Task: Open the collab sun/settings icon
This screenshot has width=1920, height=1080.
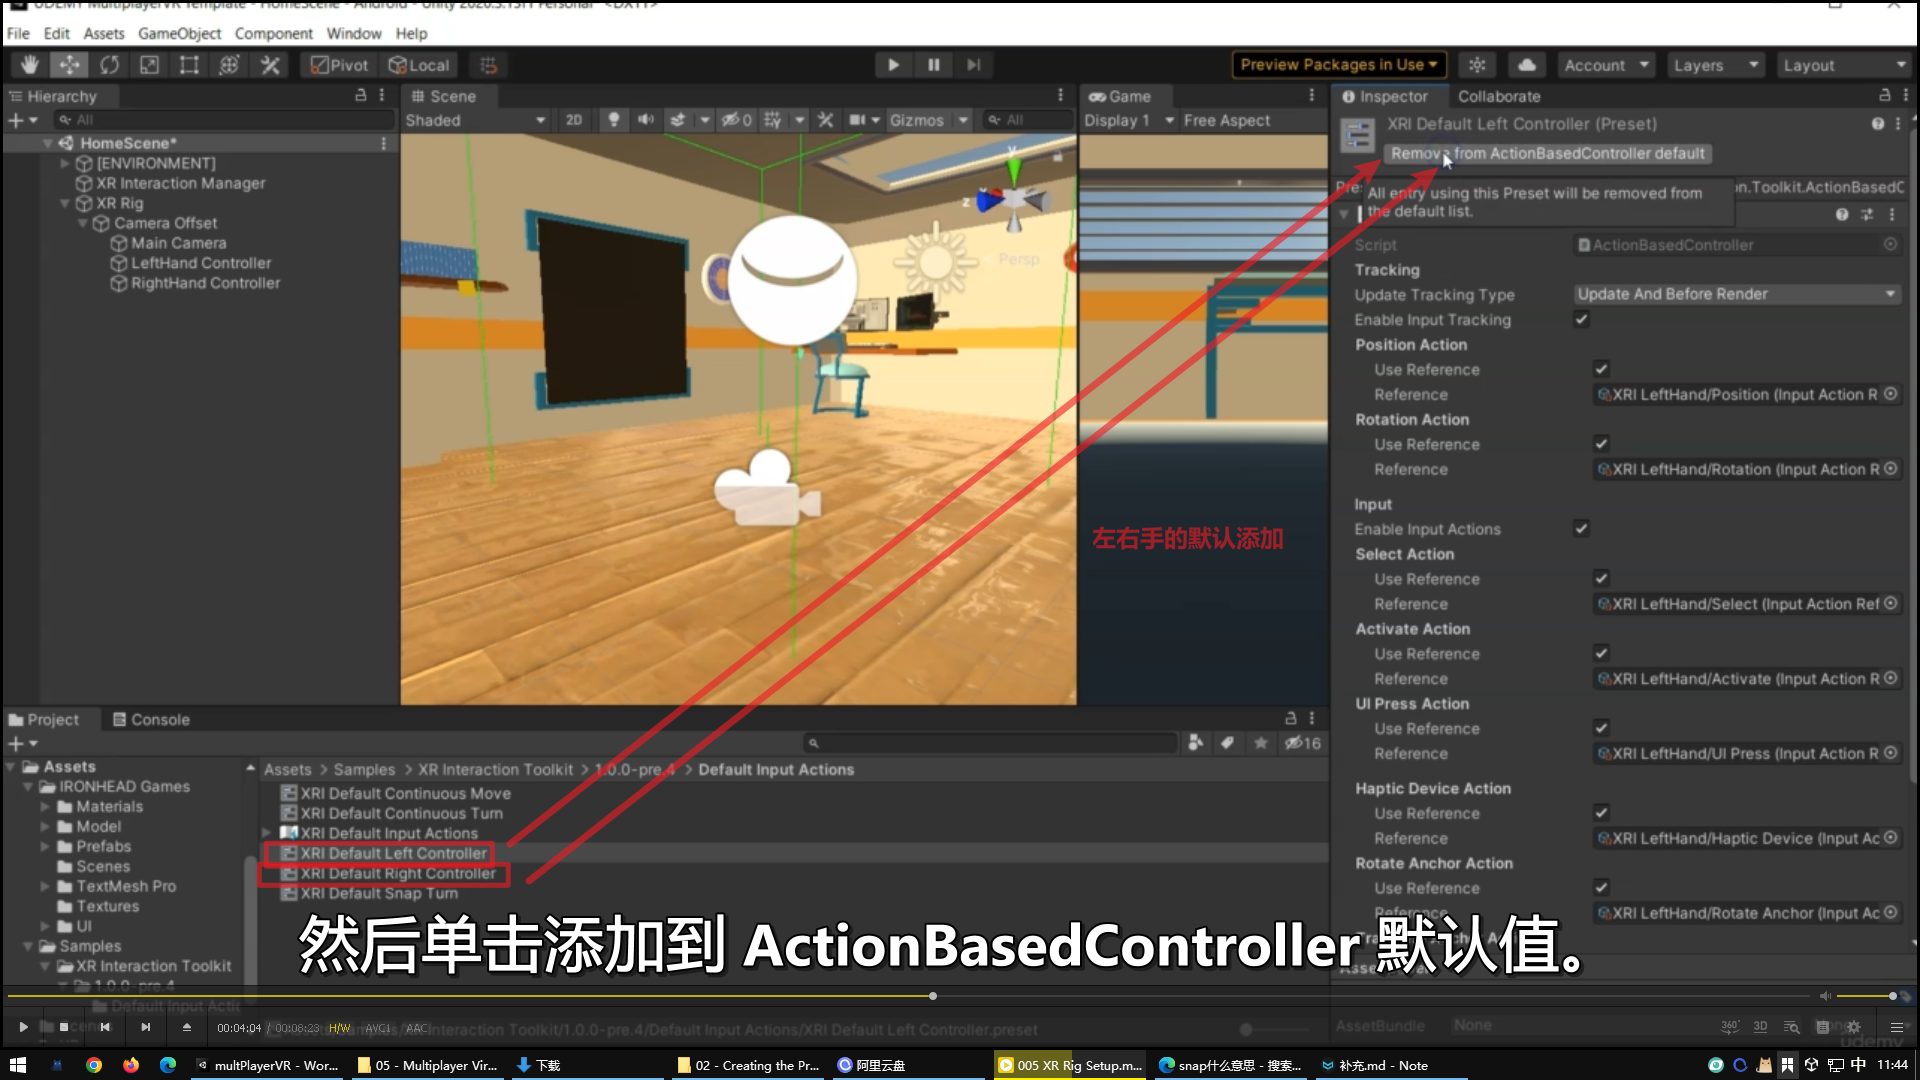Action: point(1477,65)
